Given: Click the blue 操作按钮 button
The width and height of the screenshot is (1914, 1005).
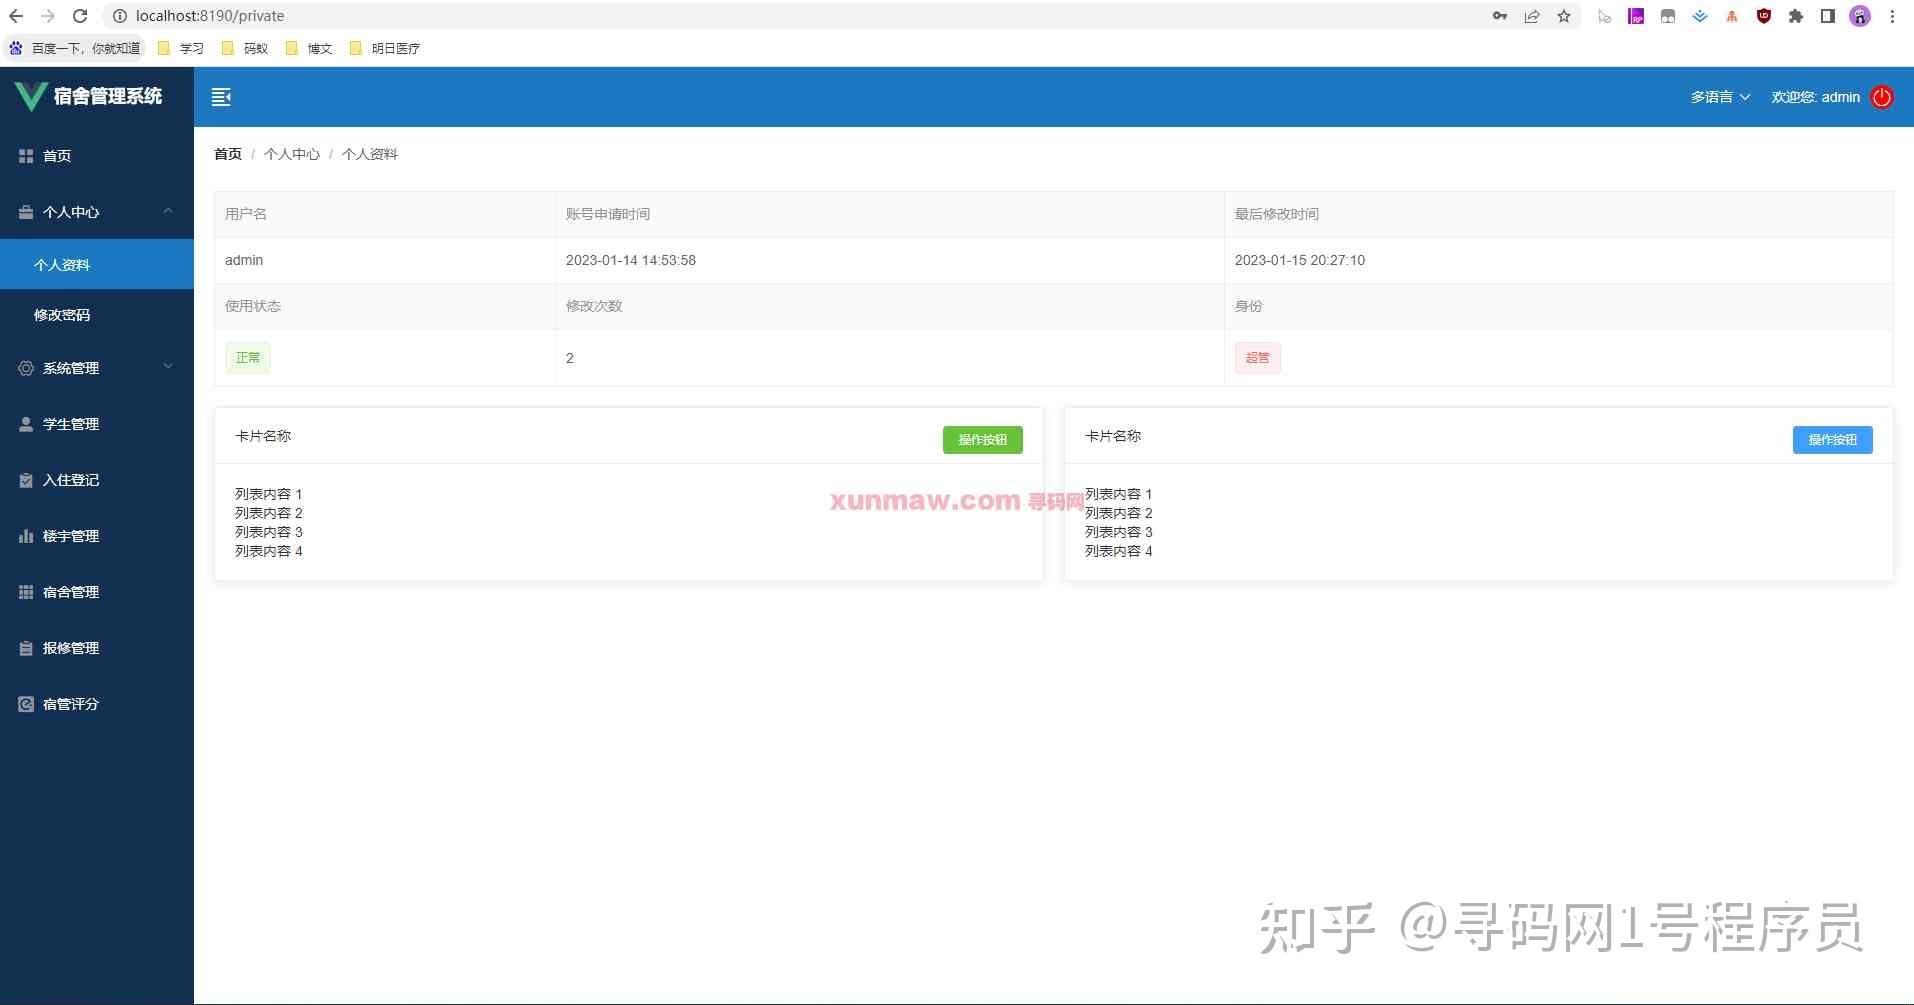Looking at the screenshot, I should (1832, 440).
